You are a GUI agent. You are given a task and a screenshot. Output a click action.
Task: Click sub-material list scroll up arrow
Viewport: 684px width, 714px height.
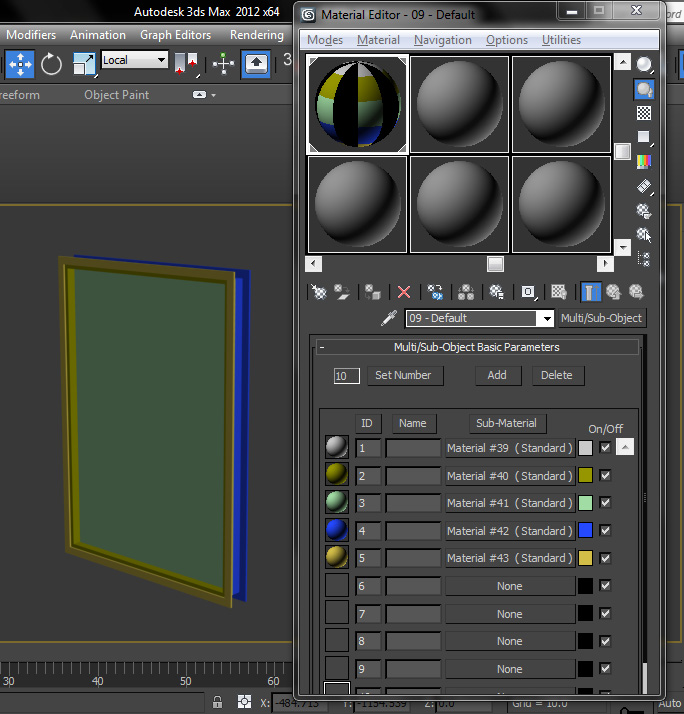click(625, 447)
